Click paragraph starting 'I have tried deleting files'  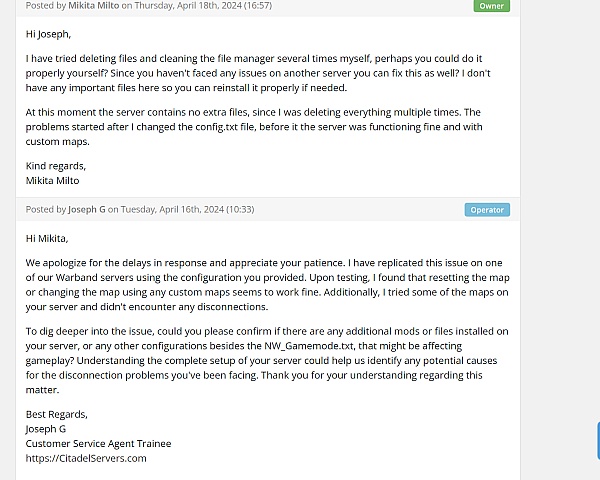click(258, 73)
